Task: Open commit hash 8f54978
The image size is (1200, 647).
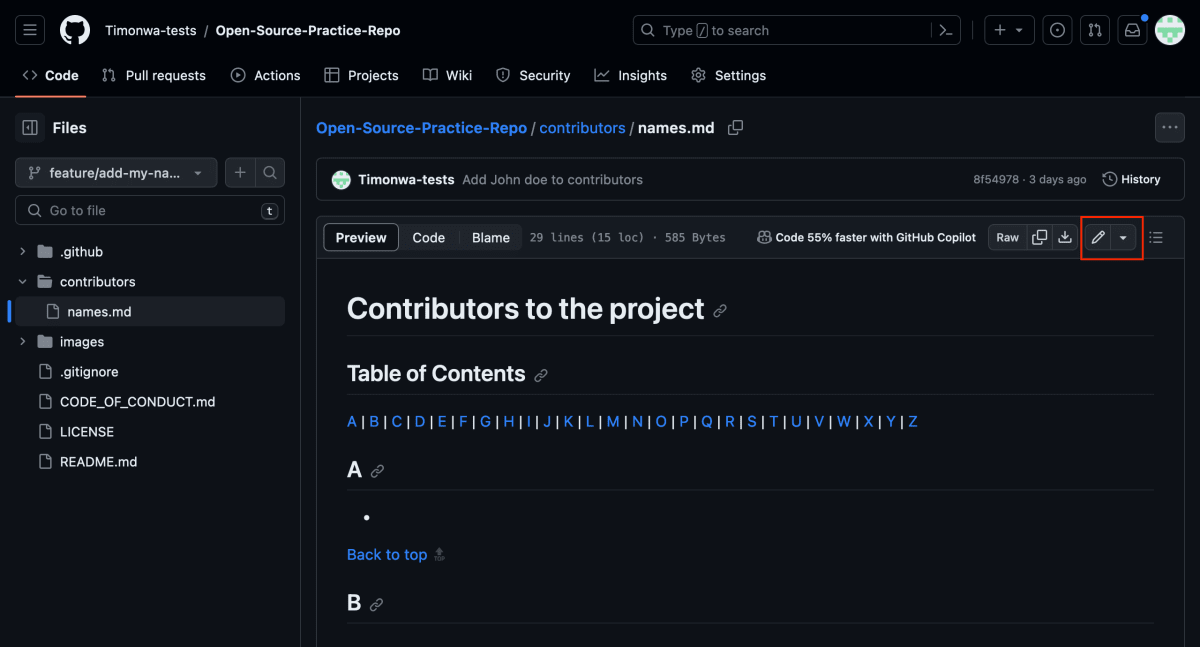Action: click(x=996, y=180)
